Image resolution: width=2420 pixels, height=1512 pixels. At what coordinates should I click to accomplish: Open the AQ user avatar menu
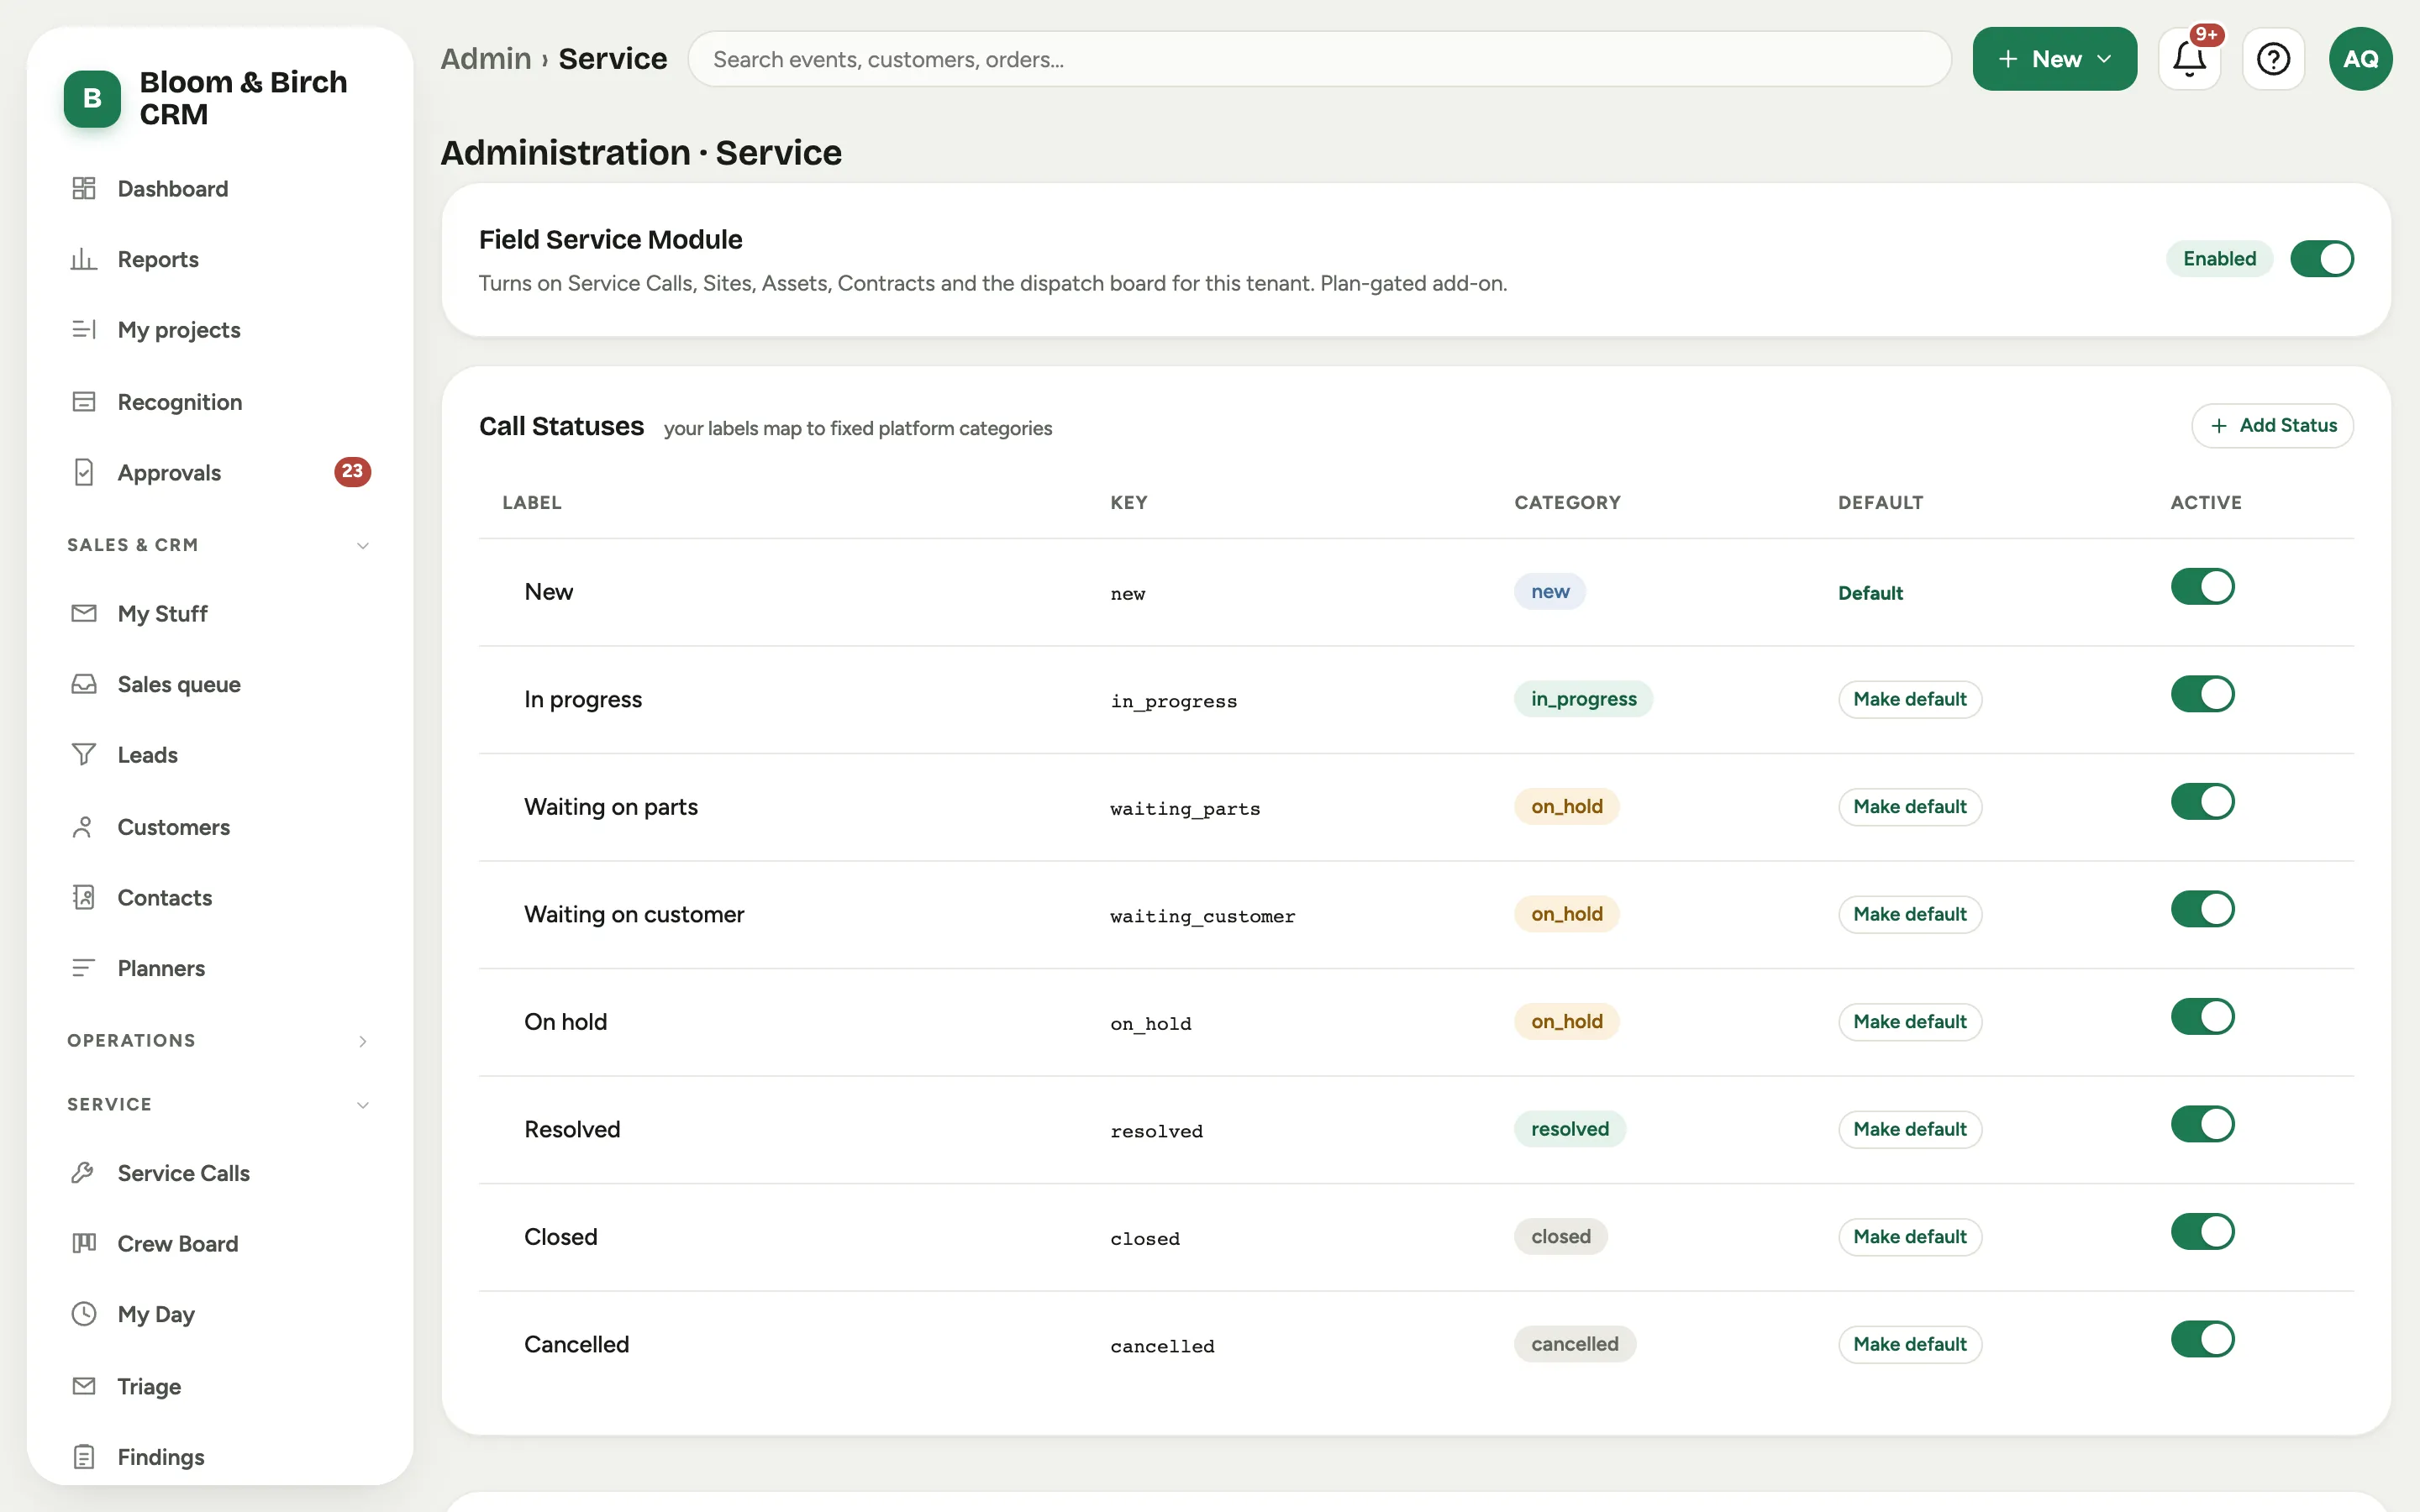pyautogui.click(x=2360, y=59)
